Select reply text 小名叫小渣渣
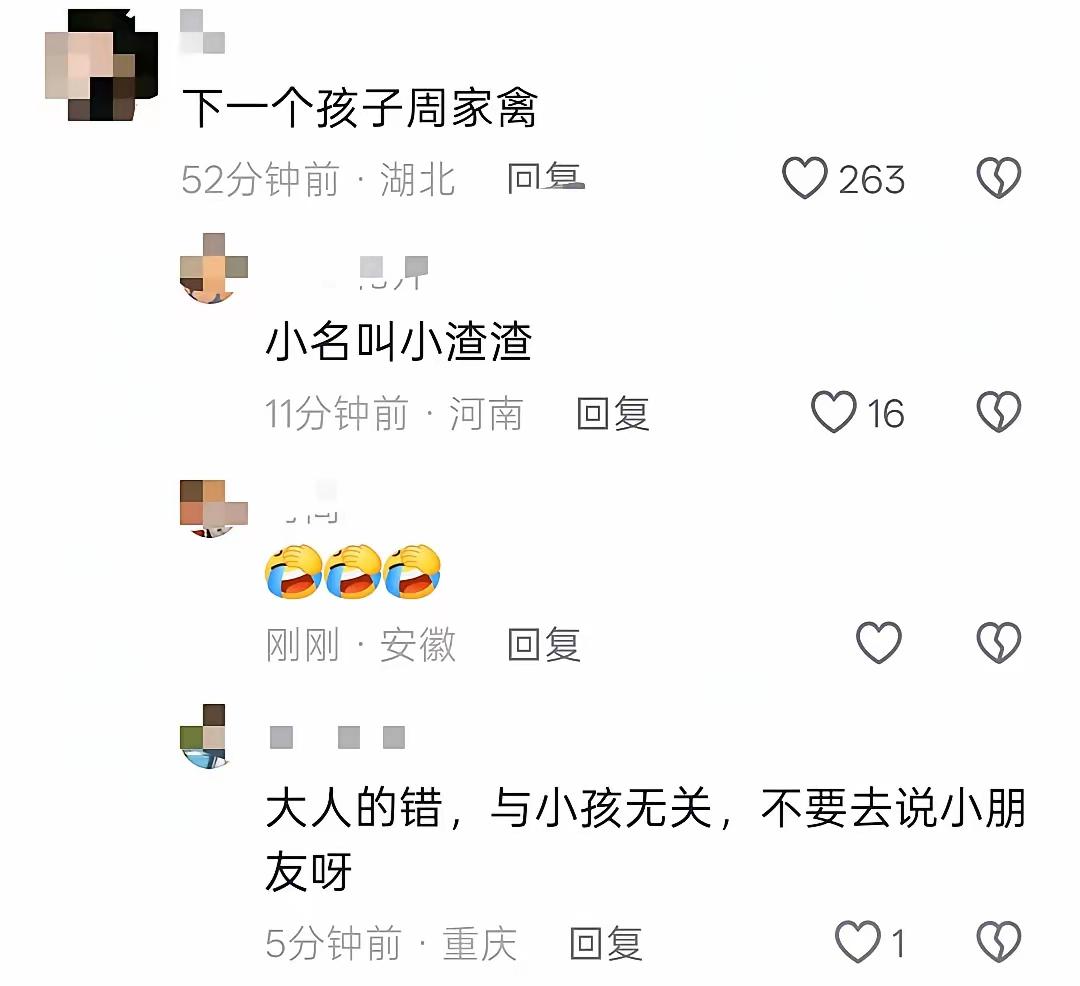1080x986 pixels. pos(398,342)
